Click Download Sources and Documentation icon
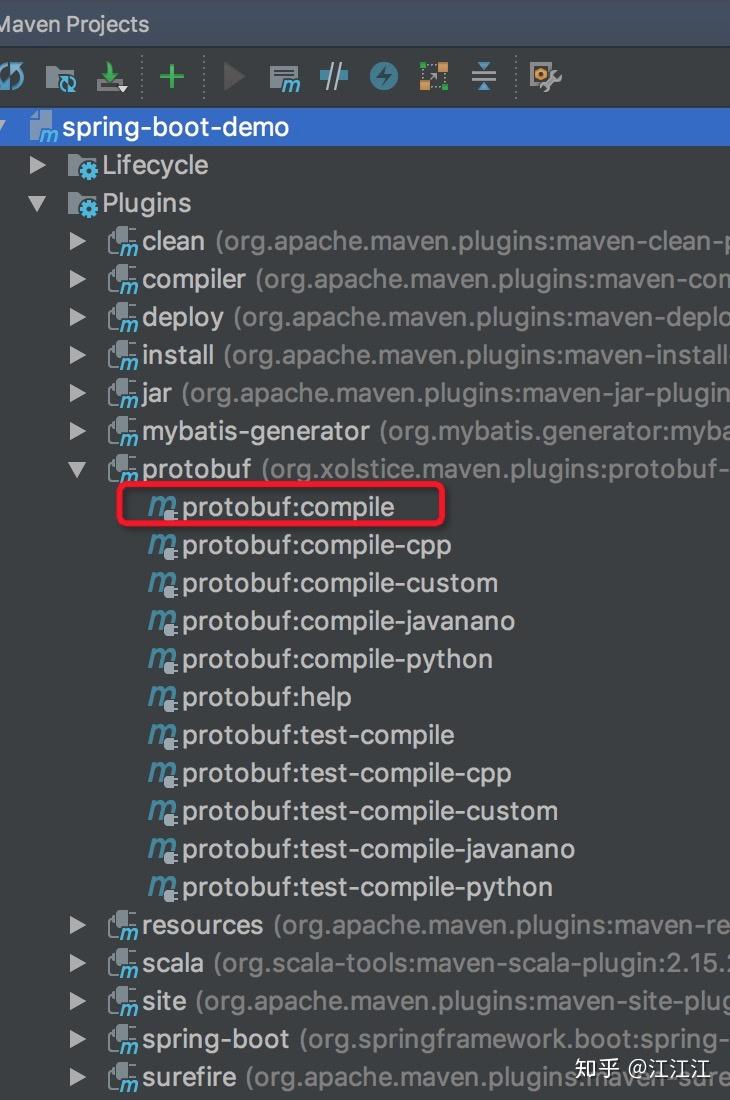Viewport: 730px width, 1100px height. [x=110, y=77]
